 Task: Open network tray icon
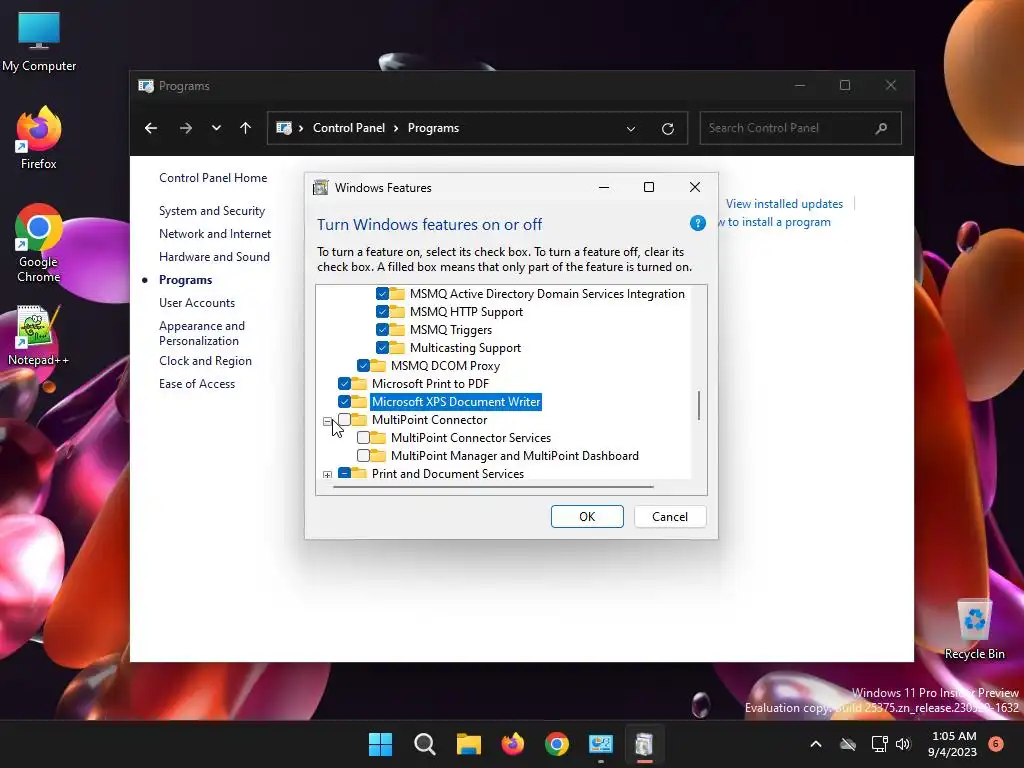click(879, 744)
